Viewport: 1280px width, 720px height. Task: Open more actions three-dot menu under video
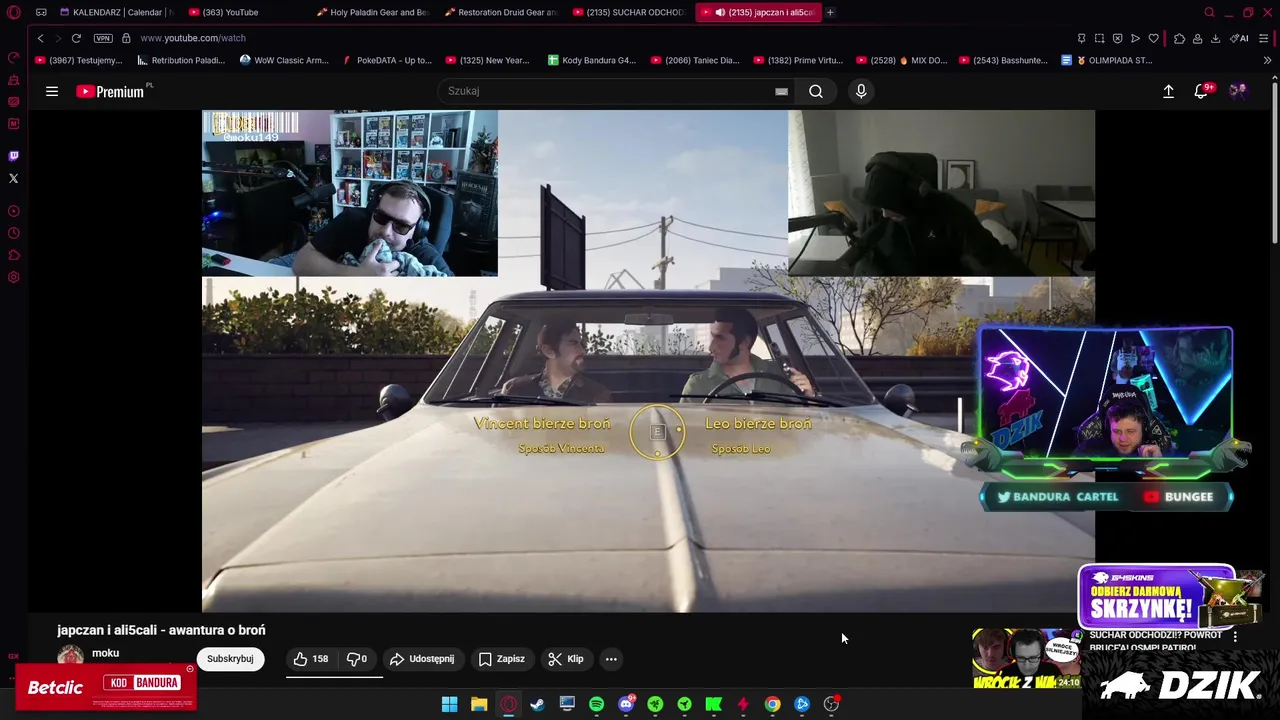point(611,659)
